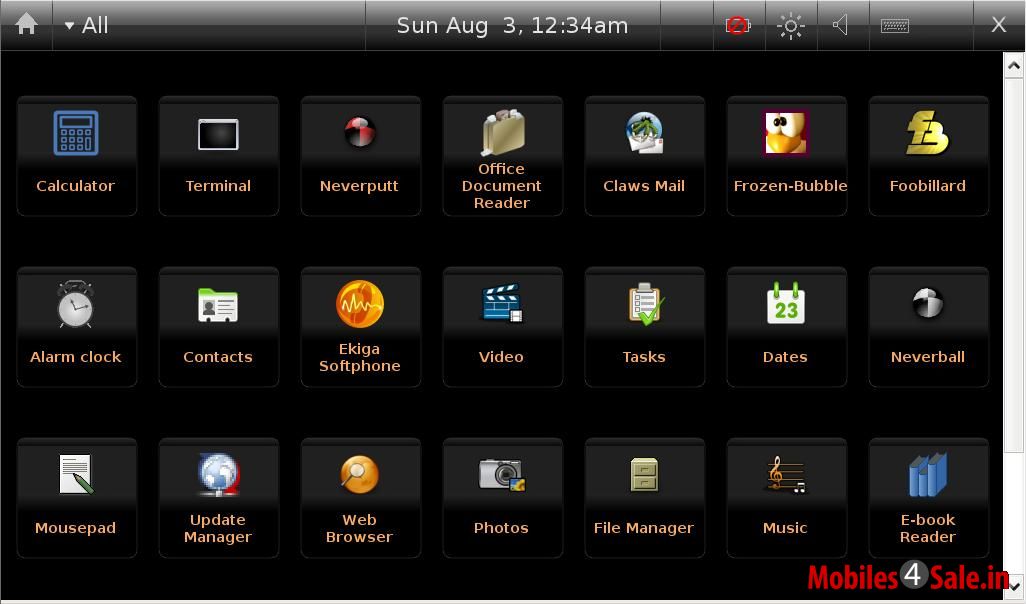The image size is (1026, 604).
Task: Click the battery status icon
Action: [x=737, y=25]
